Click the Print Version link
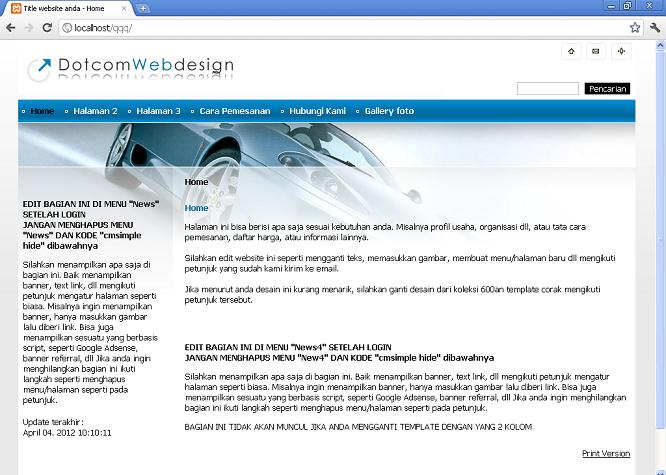Image resolution: width=666 pixels, height=475 pixels. (x=606, y=453)
